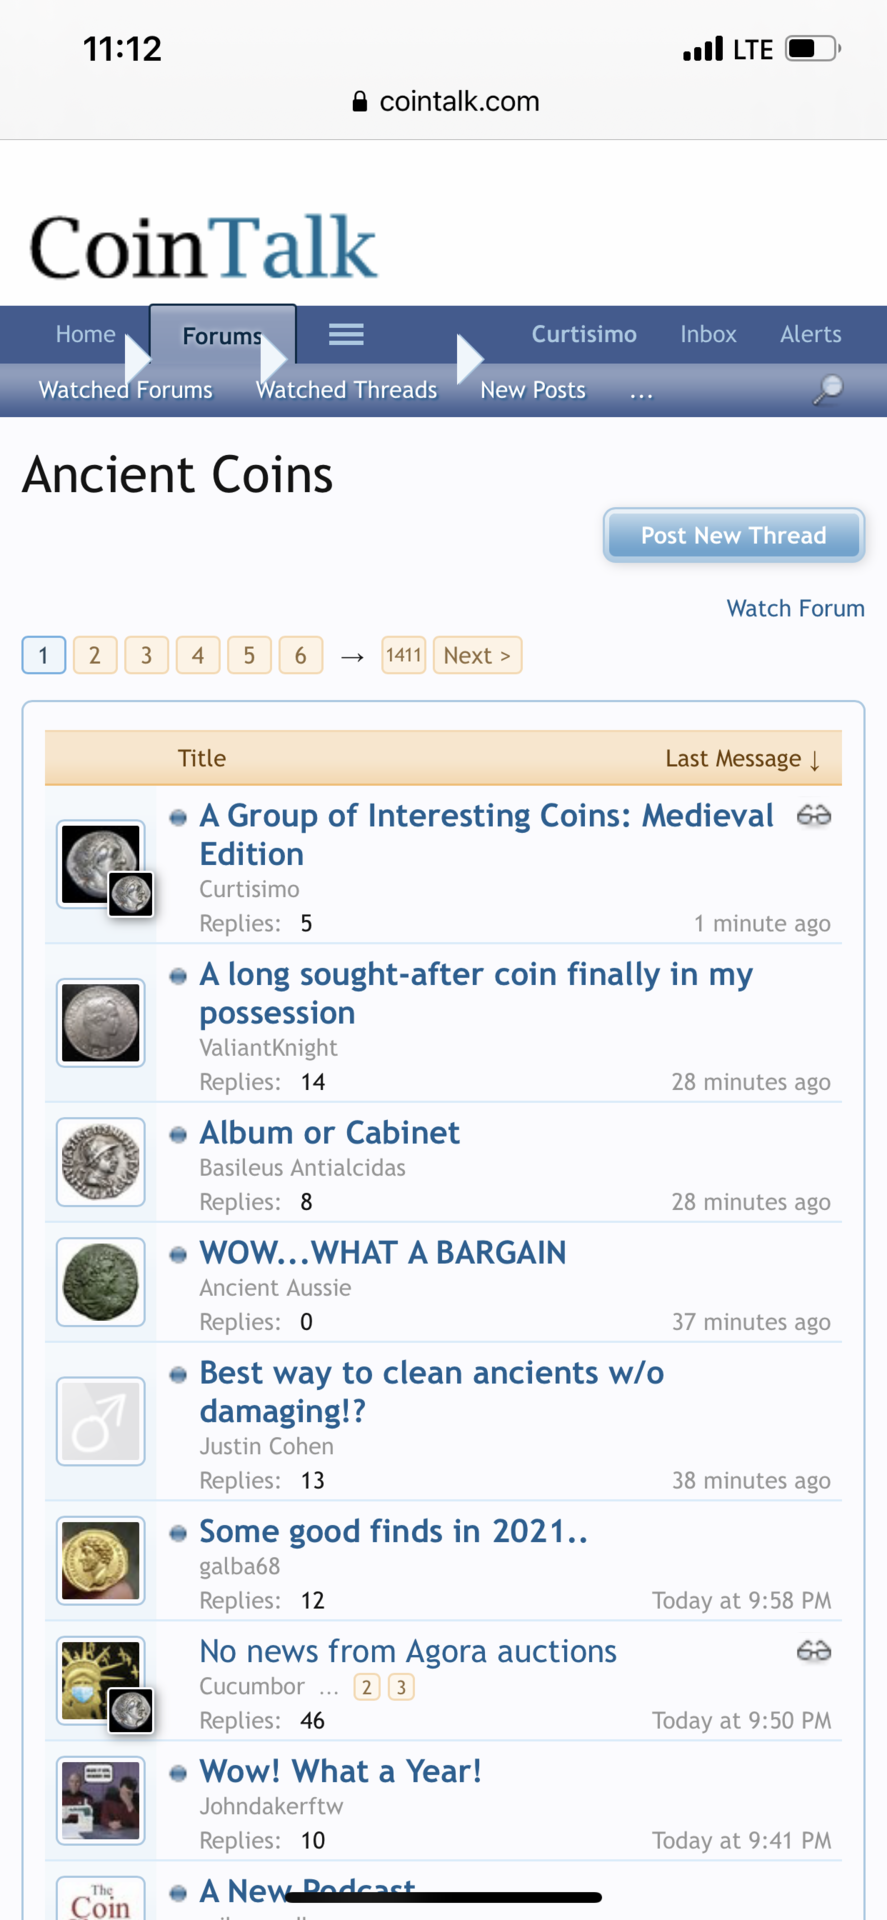
Task: Open New Posts link
Action: 533,390
